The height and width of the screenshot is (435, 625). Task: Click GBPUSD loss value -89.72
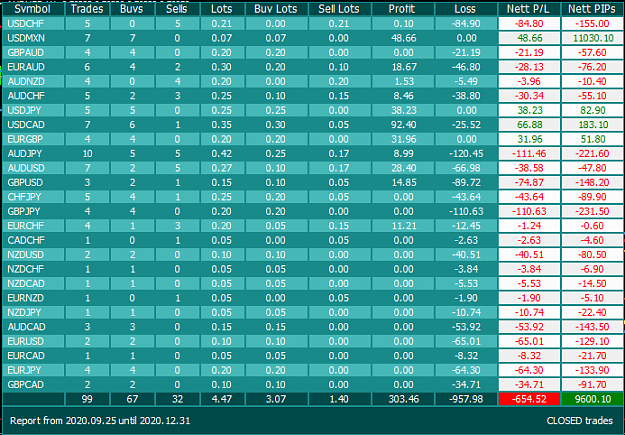click(x=466, y=183)
